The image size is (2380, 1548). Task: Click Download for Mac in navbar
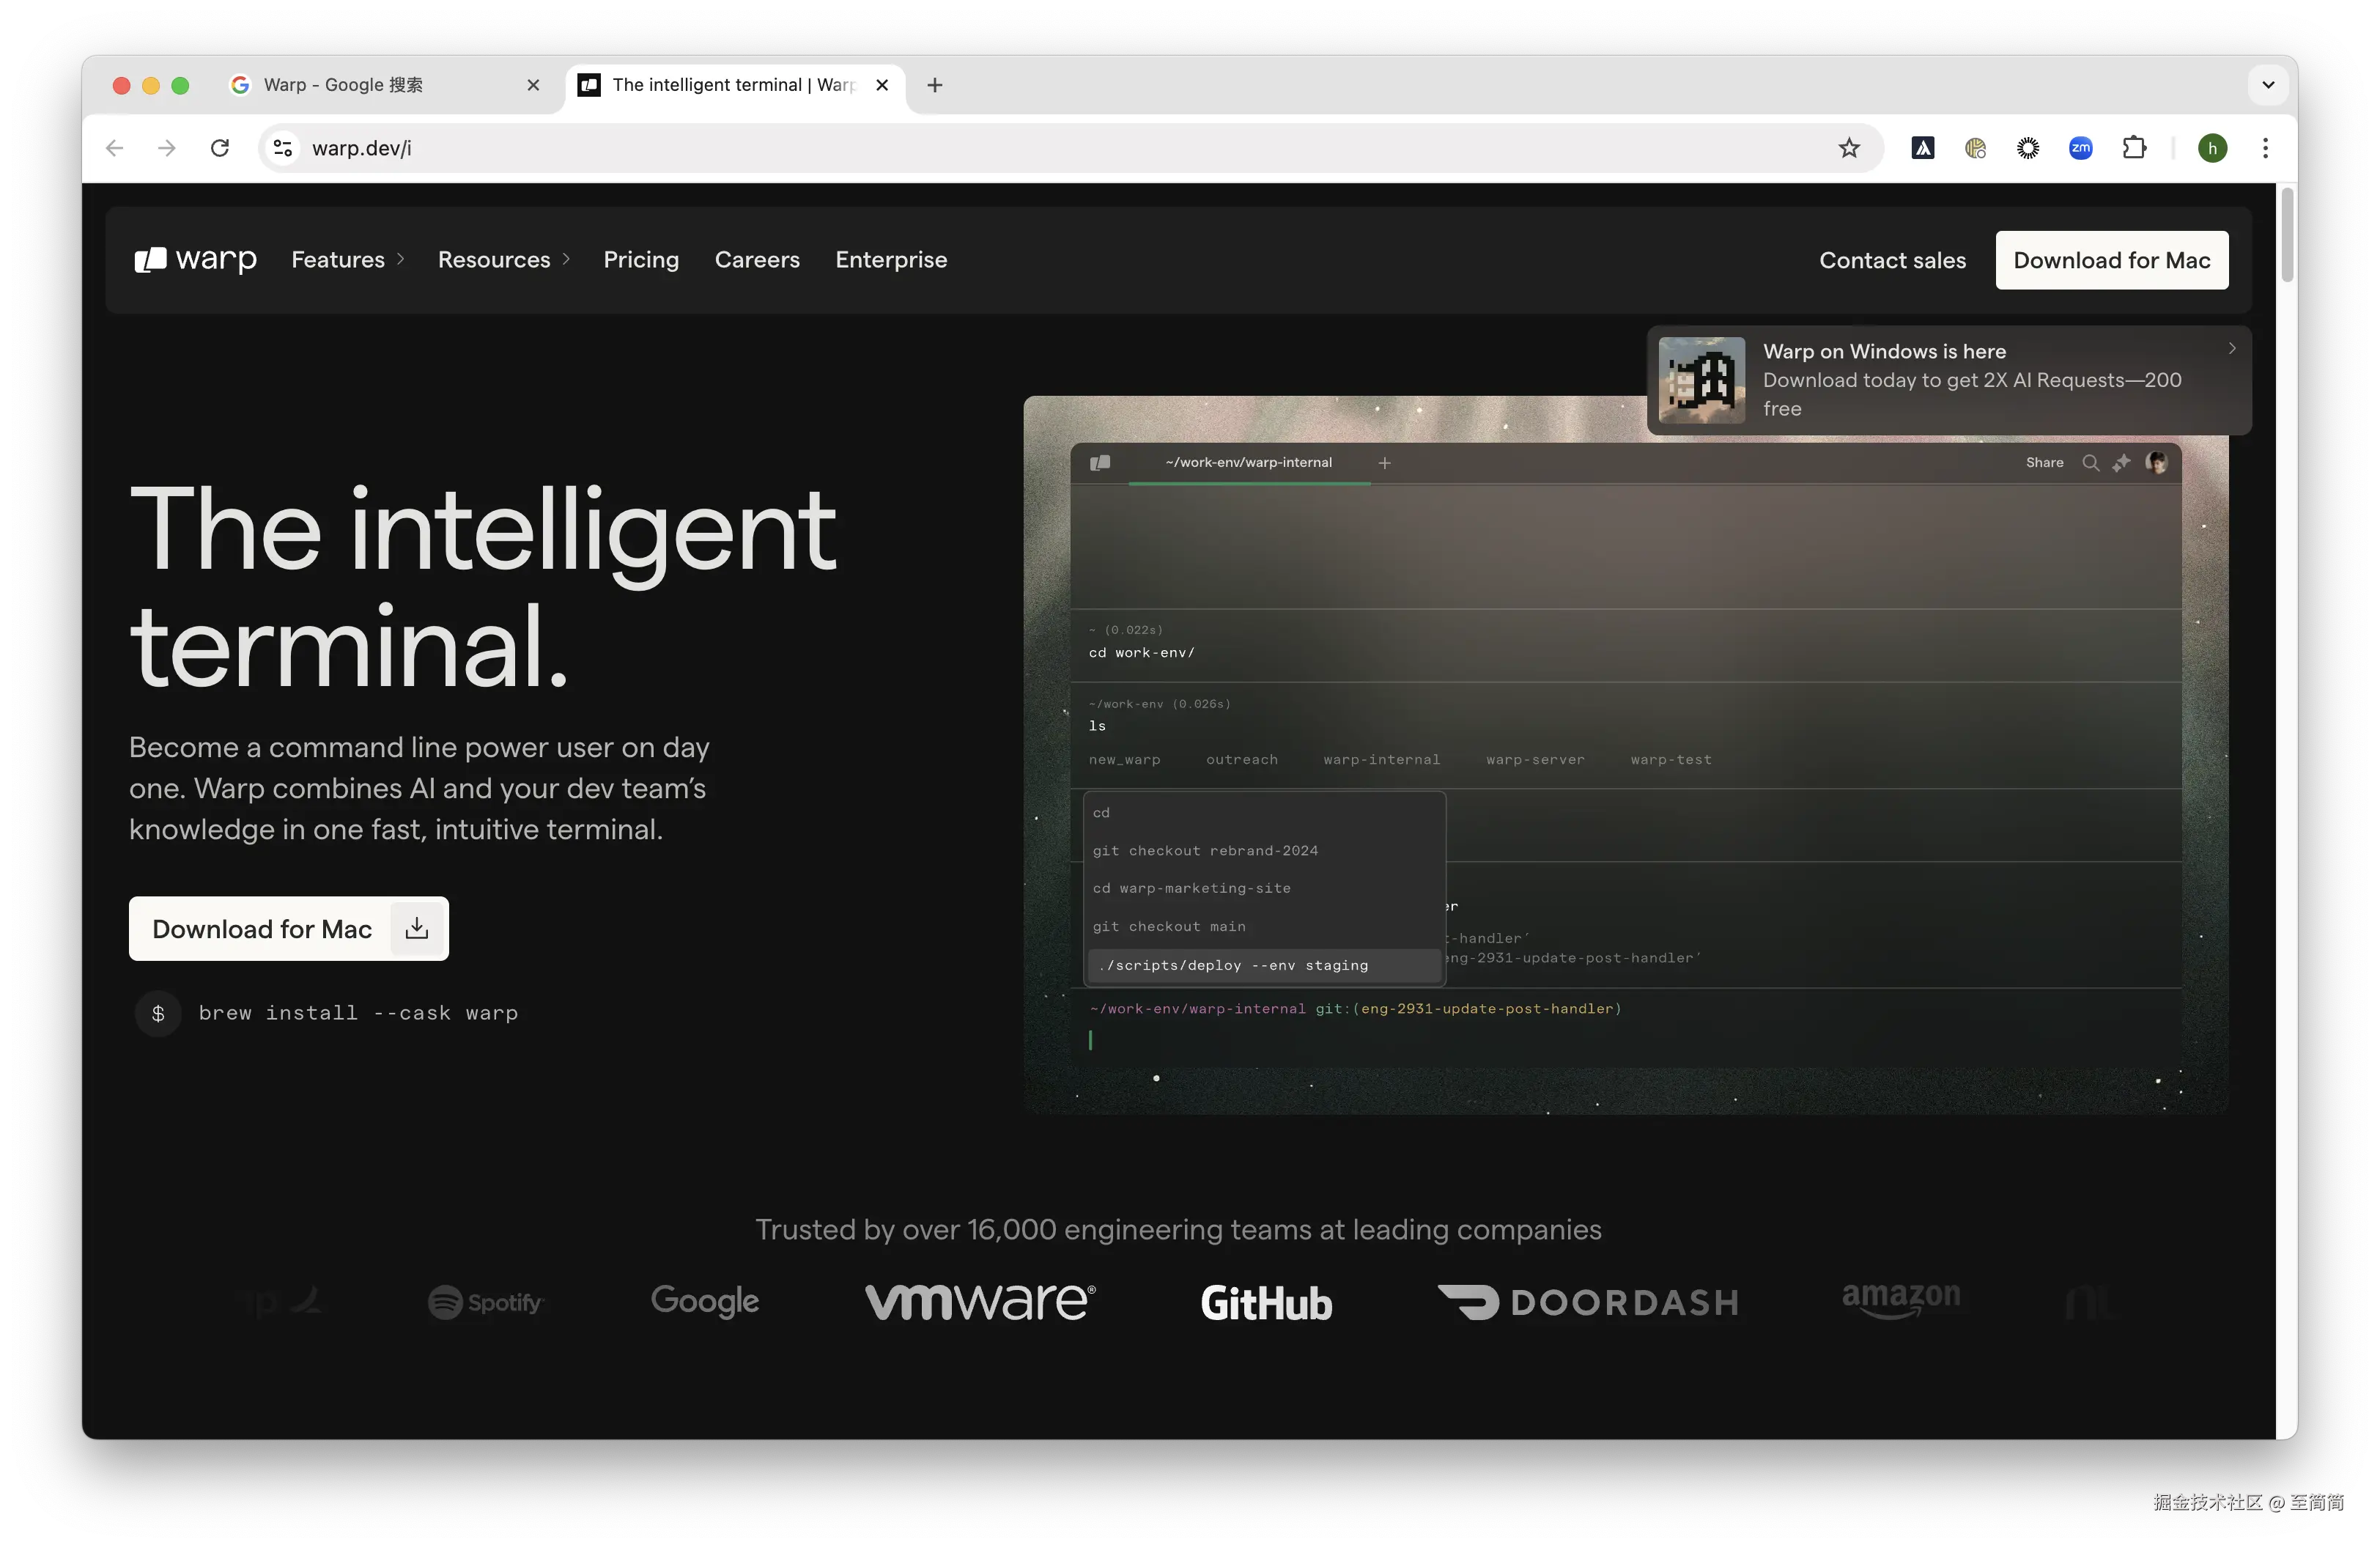2112,261
